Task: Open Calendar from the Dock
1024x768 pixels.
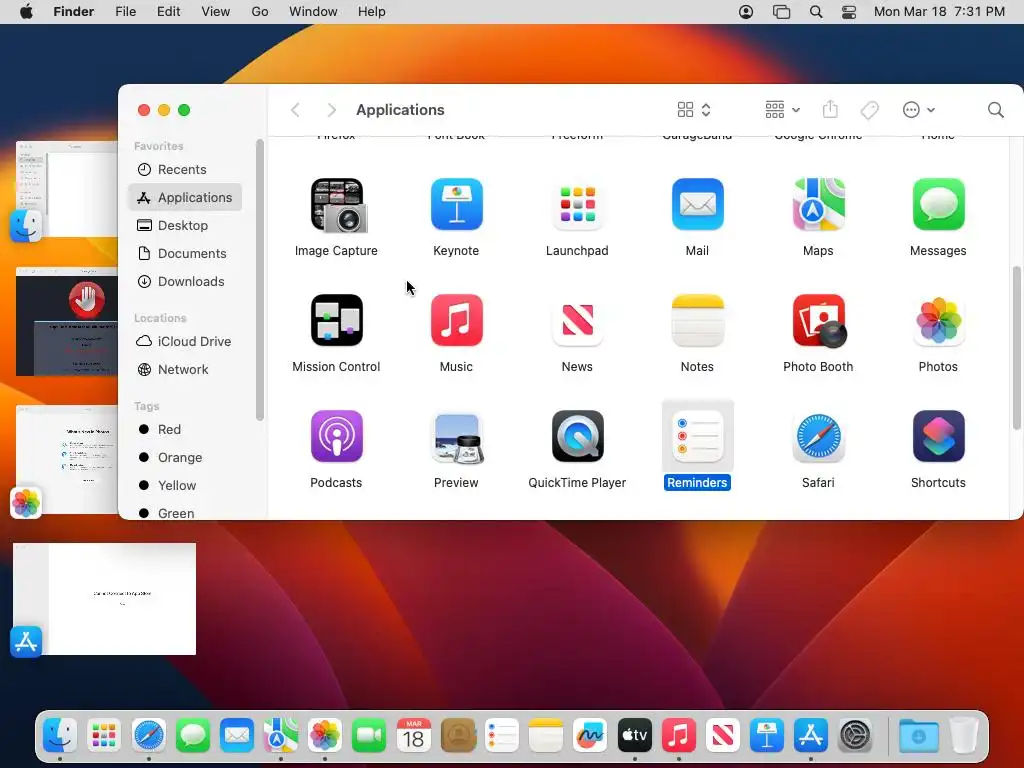Action: [413, 736]
